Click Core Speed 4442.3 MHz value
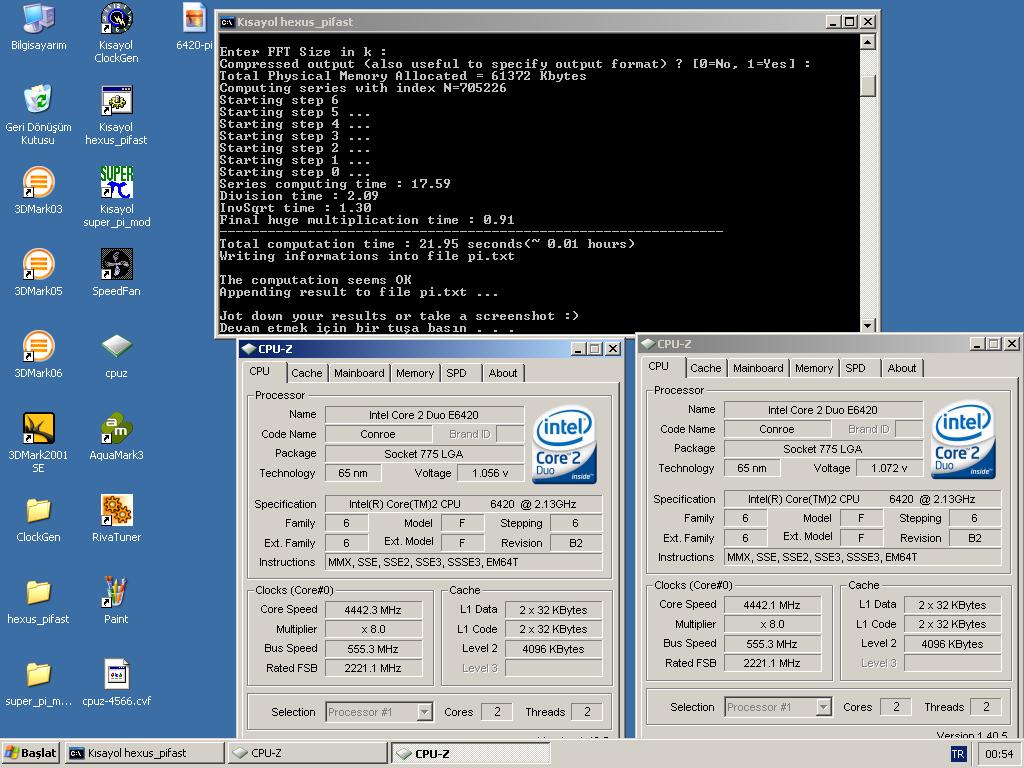The image size is (1024, 768). coord(373,610)
